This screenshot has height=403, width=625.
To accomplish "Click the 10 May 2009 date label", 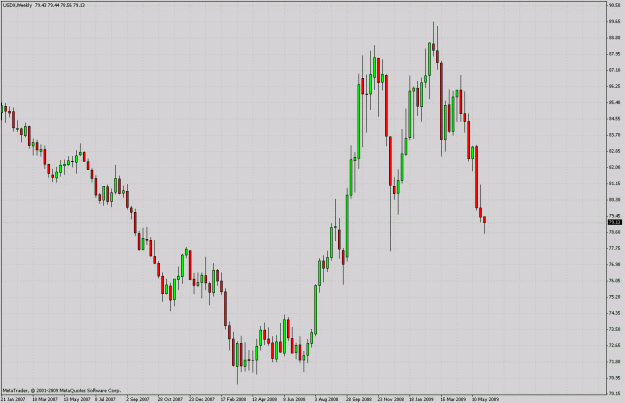I will pyautogui.click(x=485, y=399).
